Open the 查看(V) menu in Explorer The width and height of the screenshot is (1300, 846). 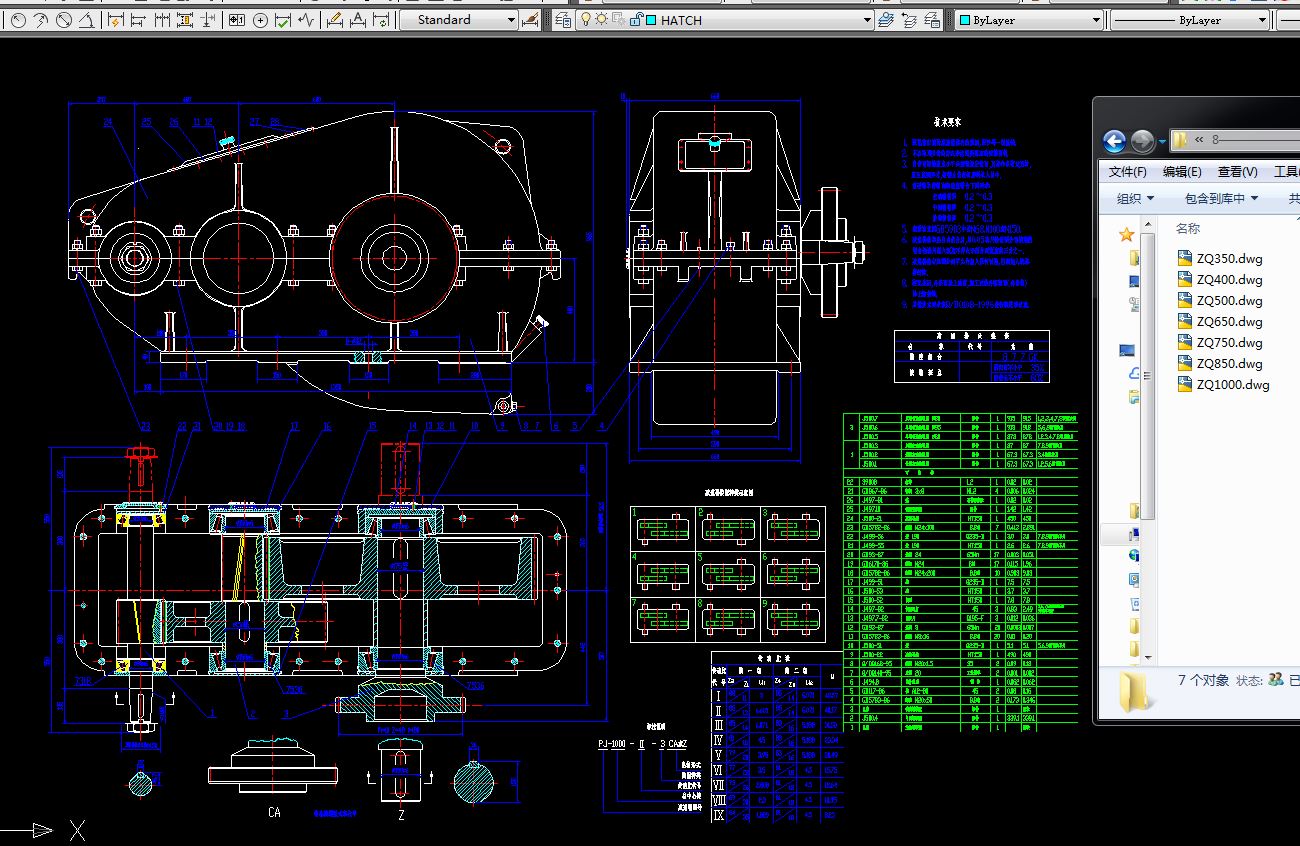(1237, 172)
